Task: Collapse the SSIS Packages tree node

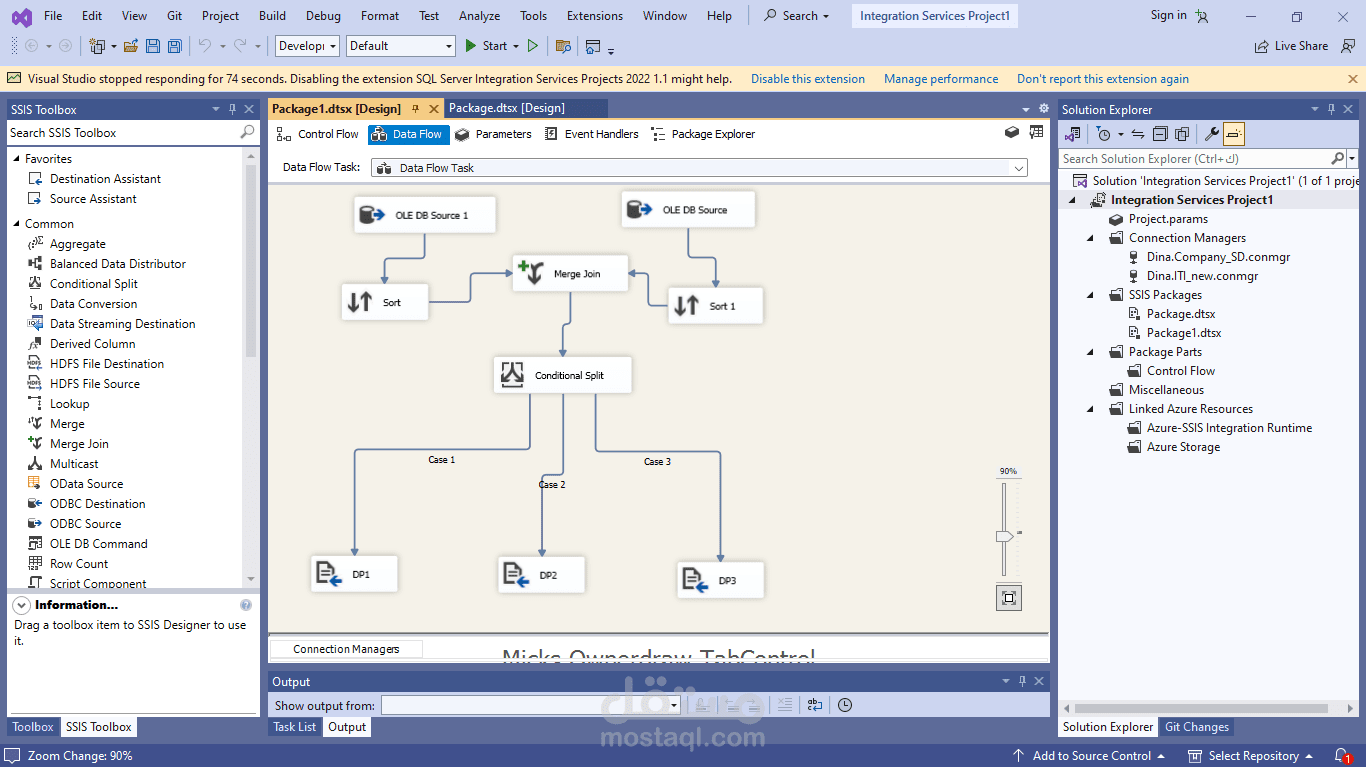Action: click(1091, 295)
